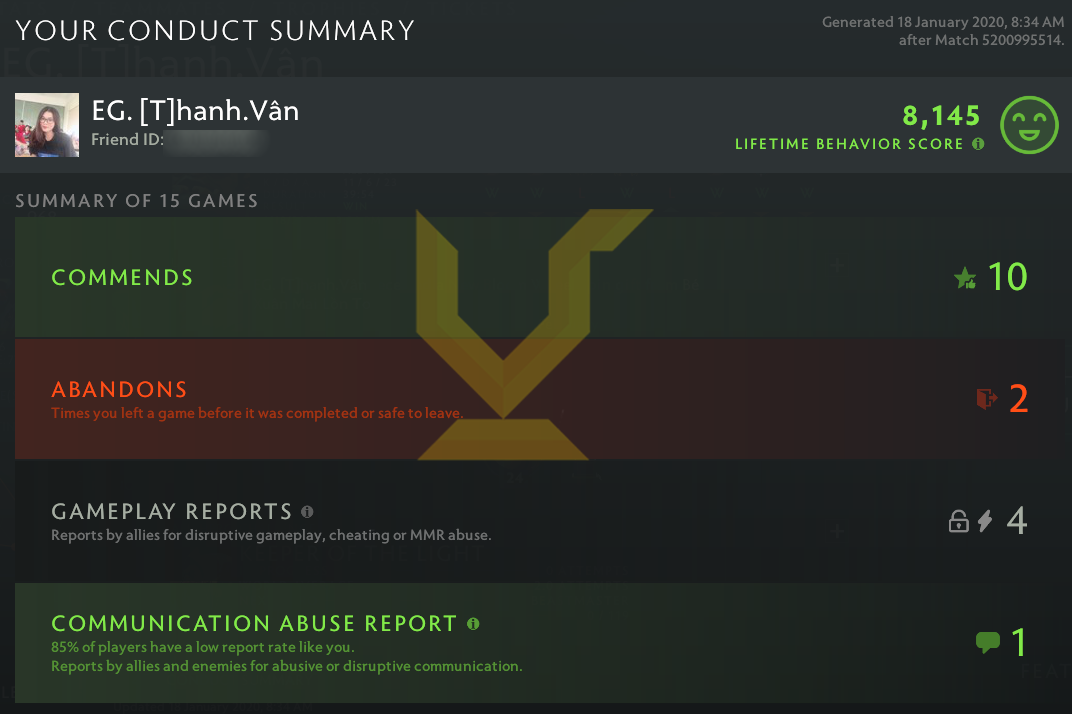The height and width of the screenshot is (714, 1072).
Task: Click the Communication Abuse Report heading
Action: point(254,624)
